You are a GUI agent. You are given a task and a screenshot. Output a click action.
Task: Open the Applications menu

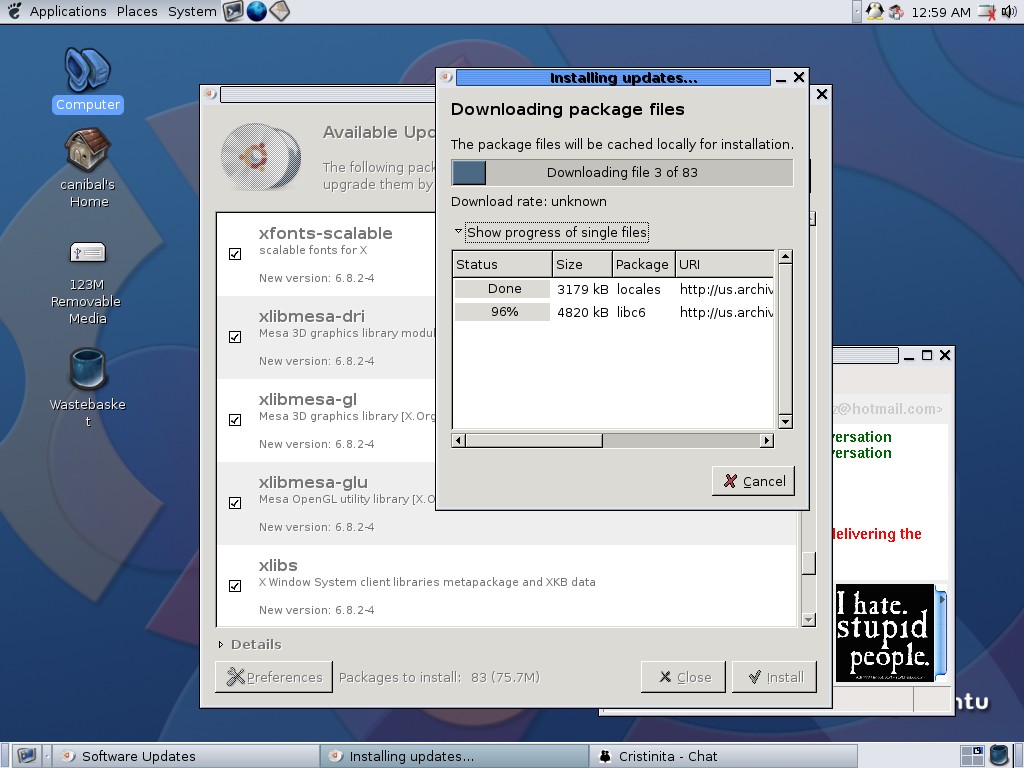(67, 12)
